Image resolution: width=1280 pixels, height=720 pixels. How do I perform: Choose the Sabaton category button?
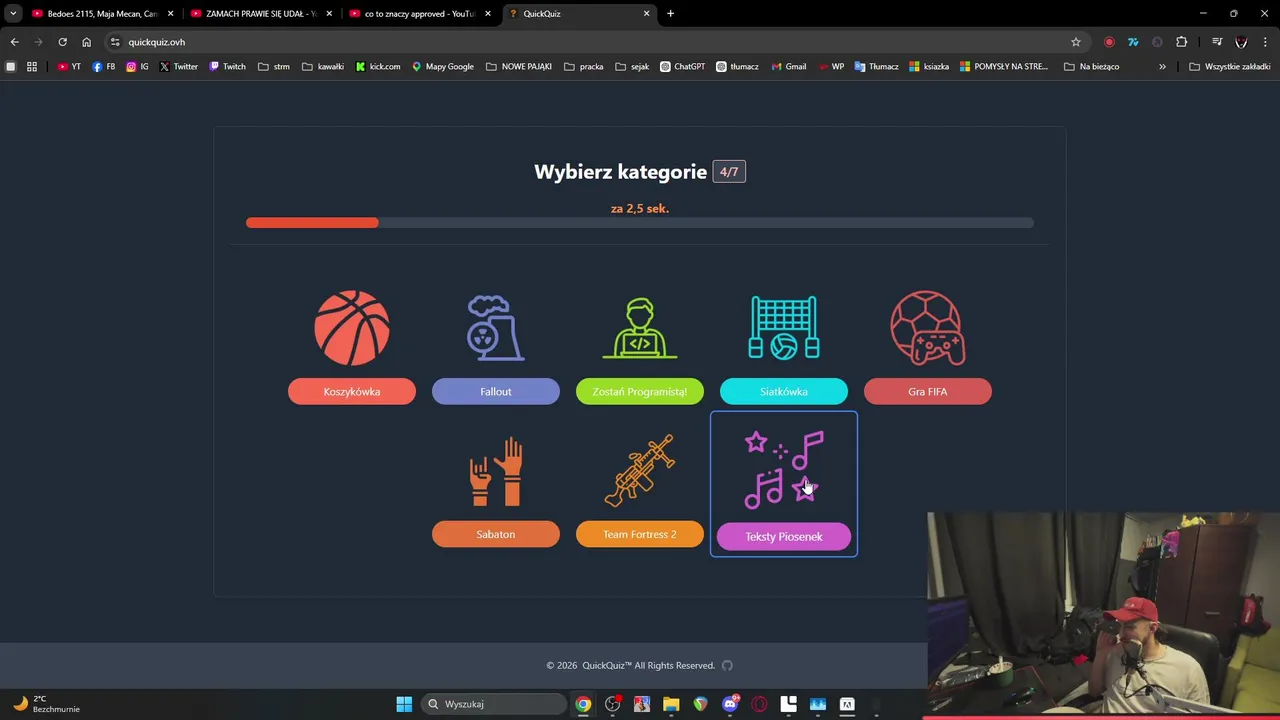(496, 534)
